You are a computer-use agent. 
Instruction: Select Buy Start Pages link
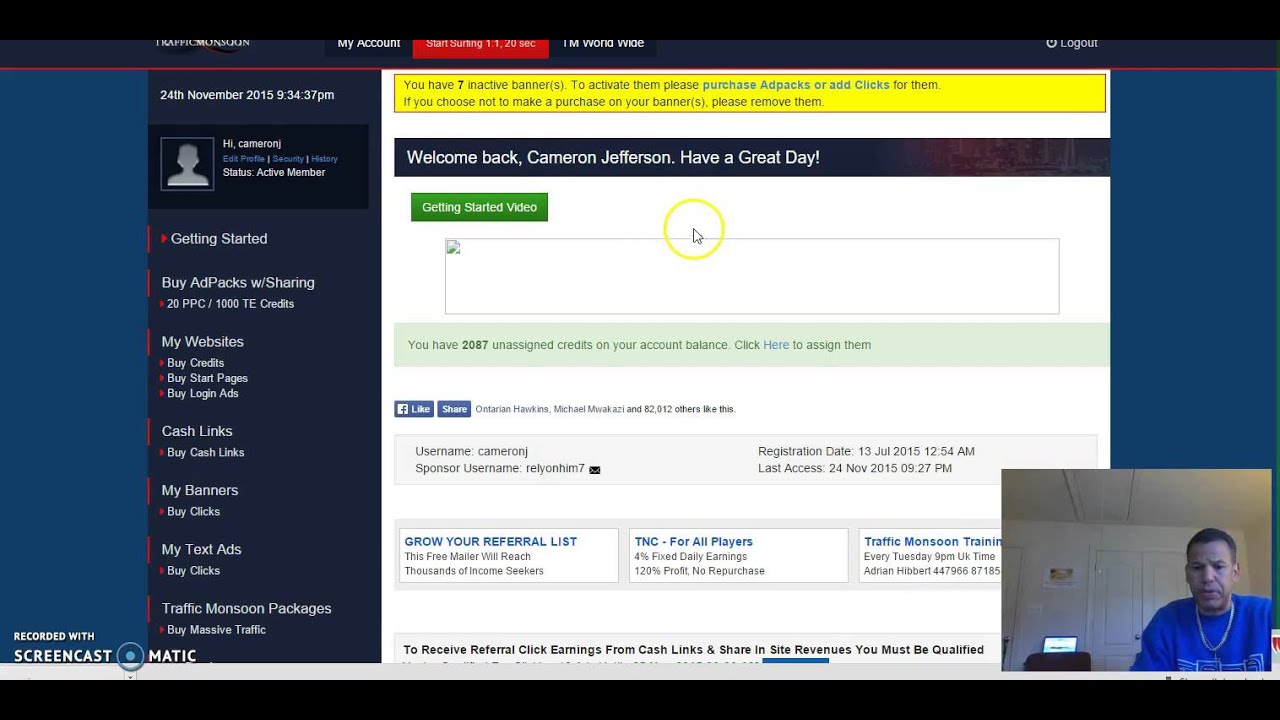(207, 378)
